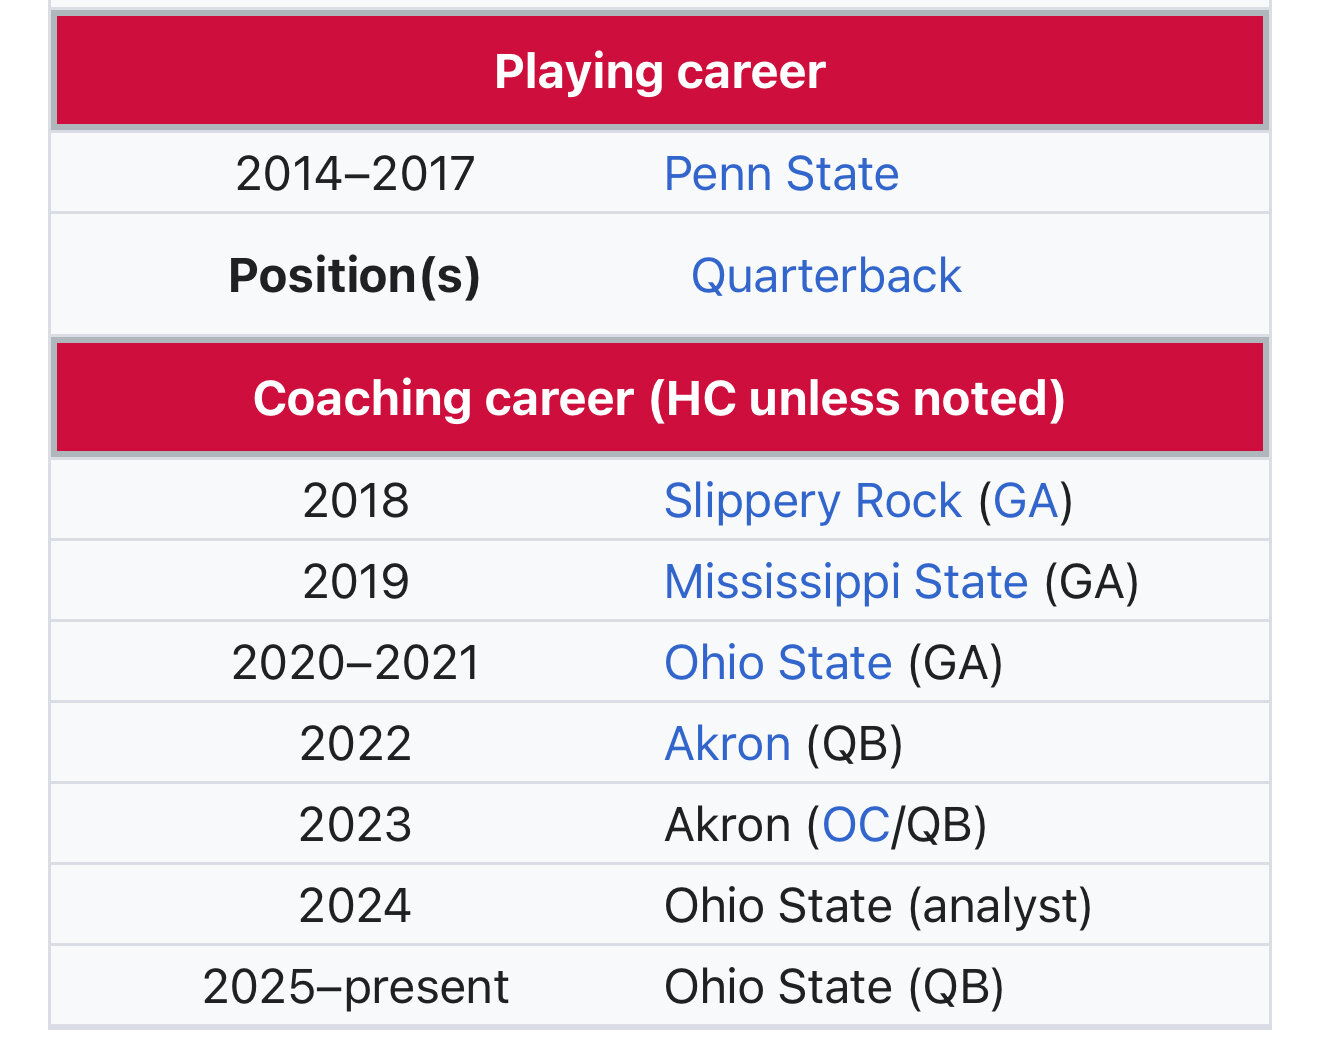Click the 2019 year cell
1320x1045 pixels.
356,582
